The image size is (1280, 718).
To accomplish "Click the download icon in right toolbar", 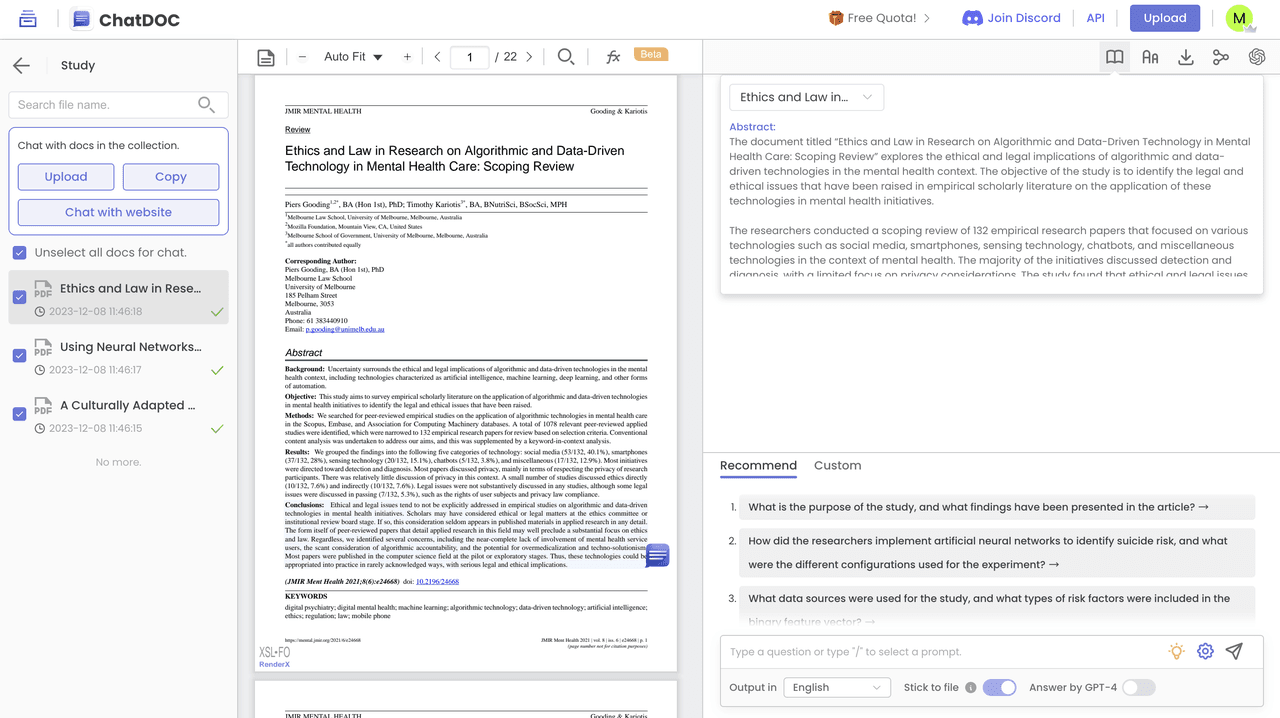I will click(1185, 57).
